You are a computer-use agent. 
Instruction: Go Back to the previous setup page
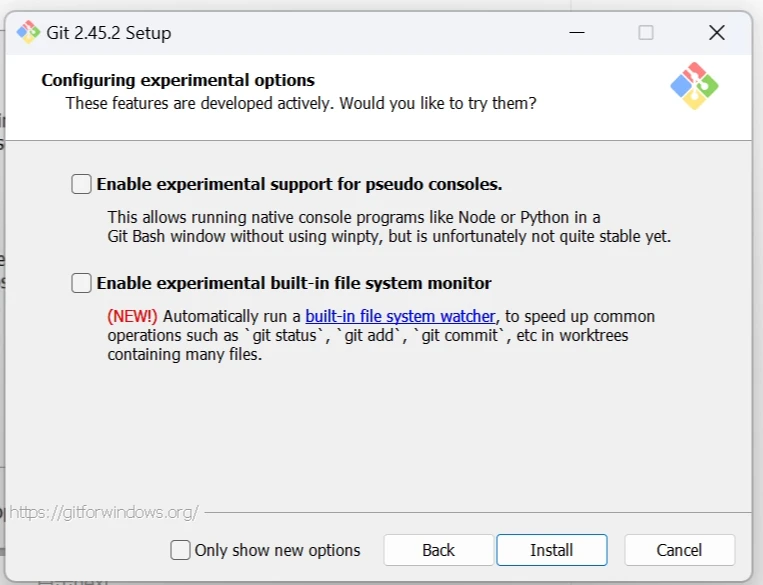coord(438,550)
